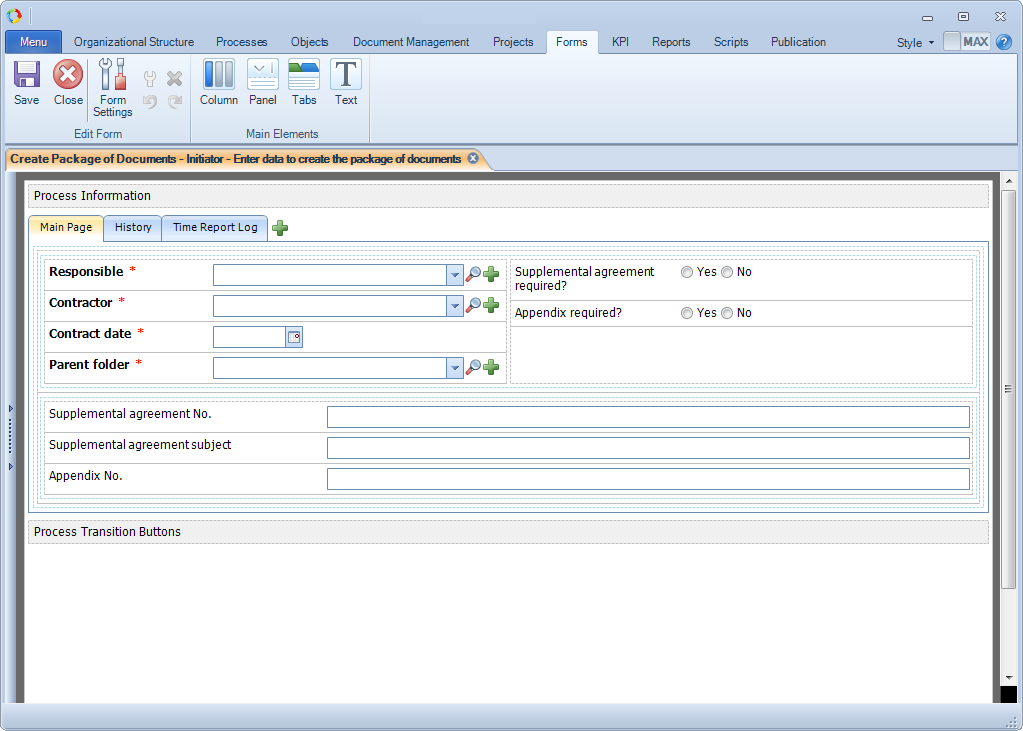Expand left side panel upper arrow

pyautogui.click(x=11, y=409)
